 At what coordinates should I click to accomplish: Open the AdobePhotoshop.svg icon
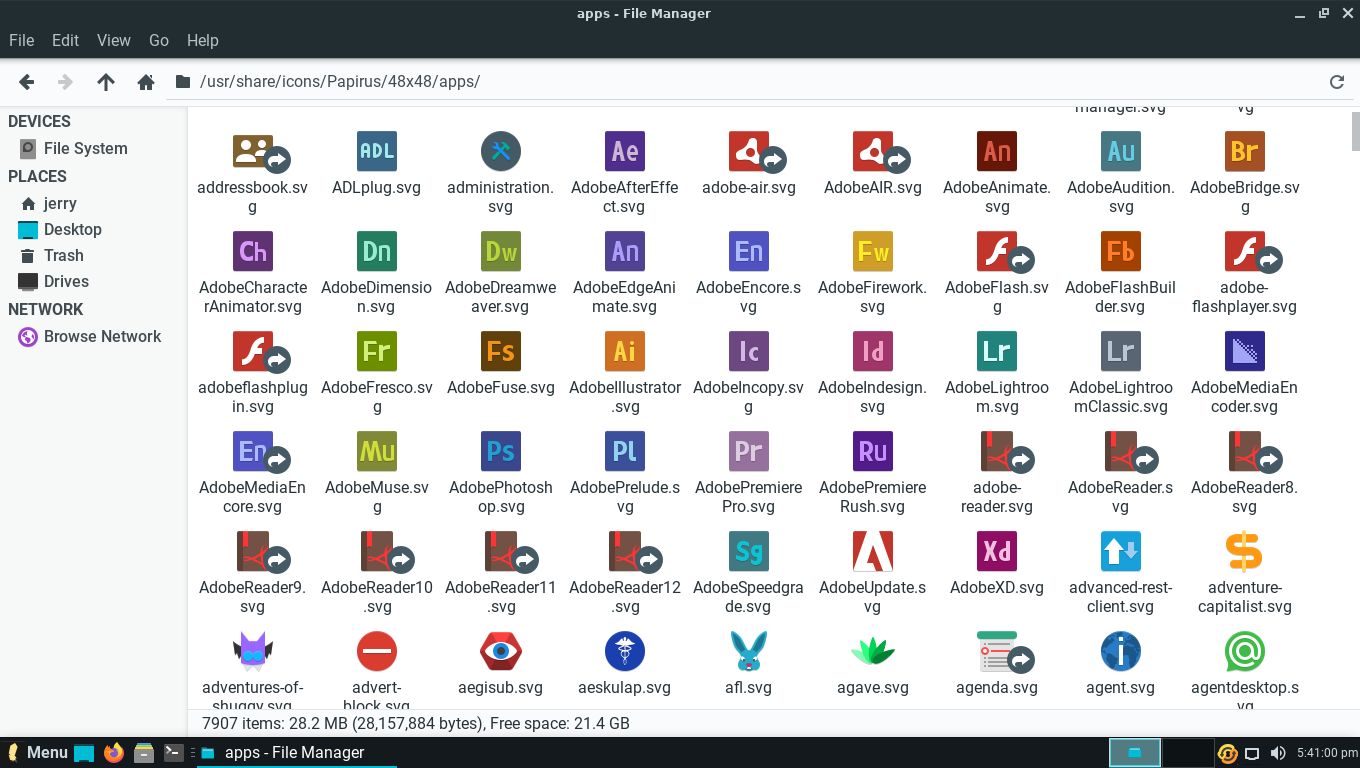[x=500, y=451]
